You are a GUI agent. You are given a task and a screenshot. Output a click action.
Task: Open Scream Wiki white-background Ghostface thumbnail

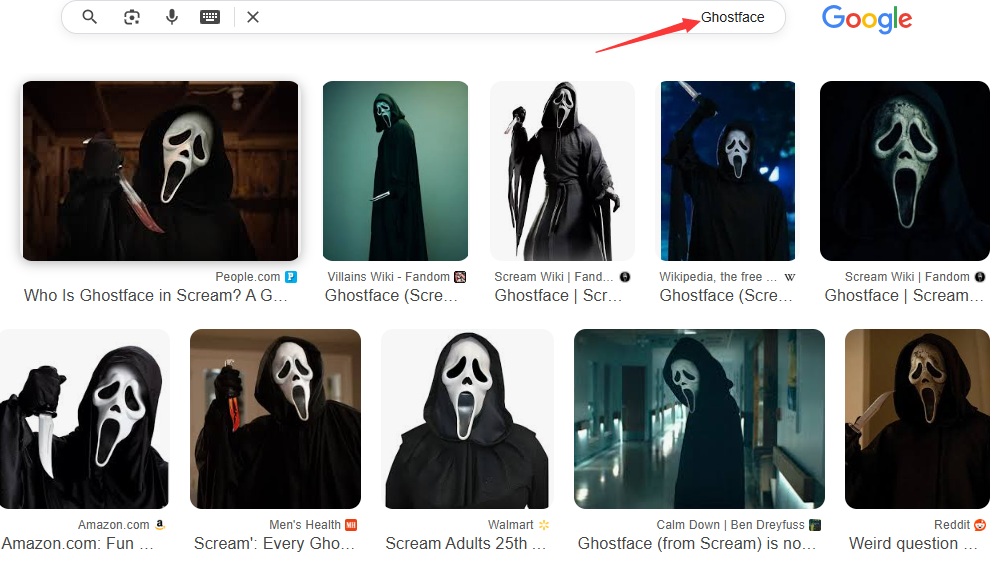click(x=562, y=170)
